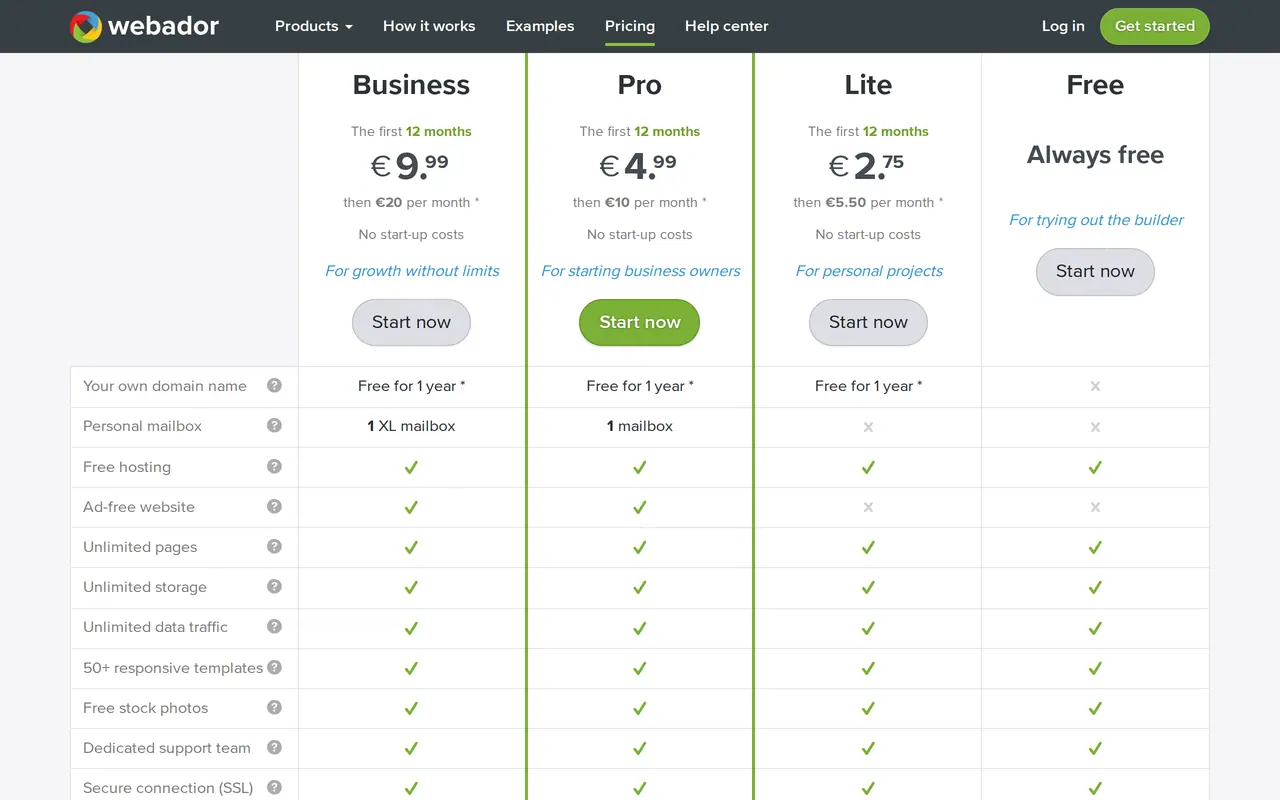Start now with the Lite plan
The width and height of the screenshot is (1280, 800).
click(868, 322)
